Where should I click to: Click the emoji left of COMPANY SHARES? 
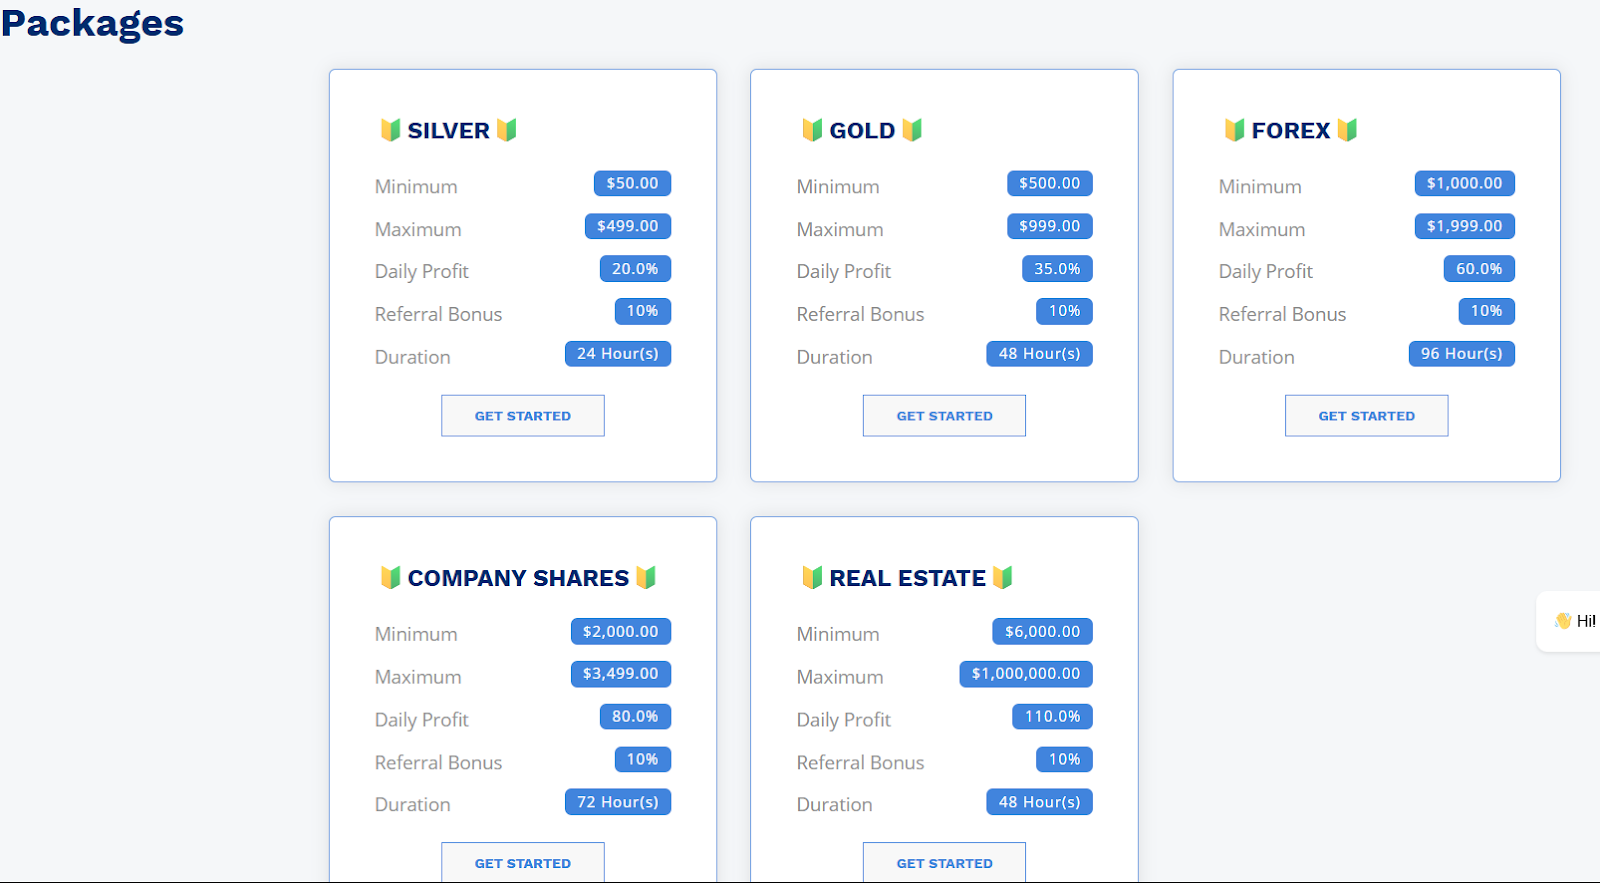390,577
